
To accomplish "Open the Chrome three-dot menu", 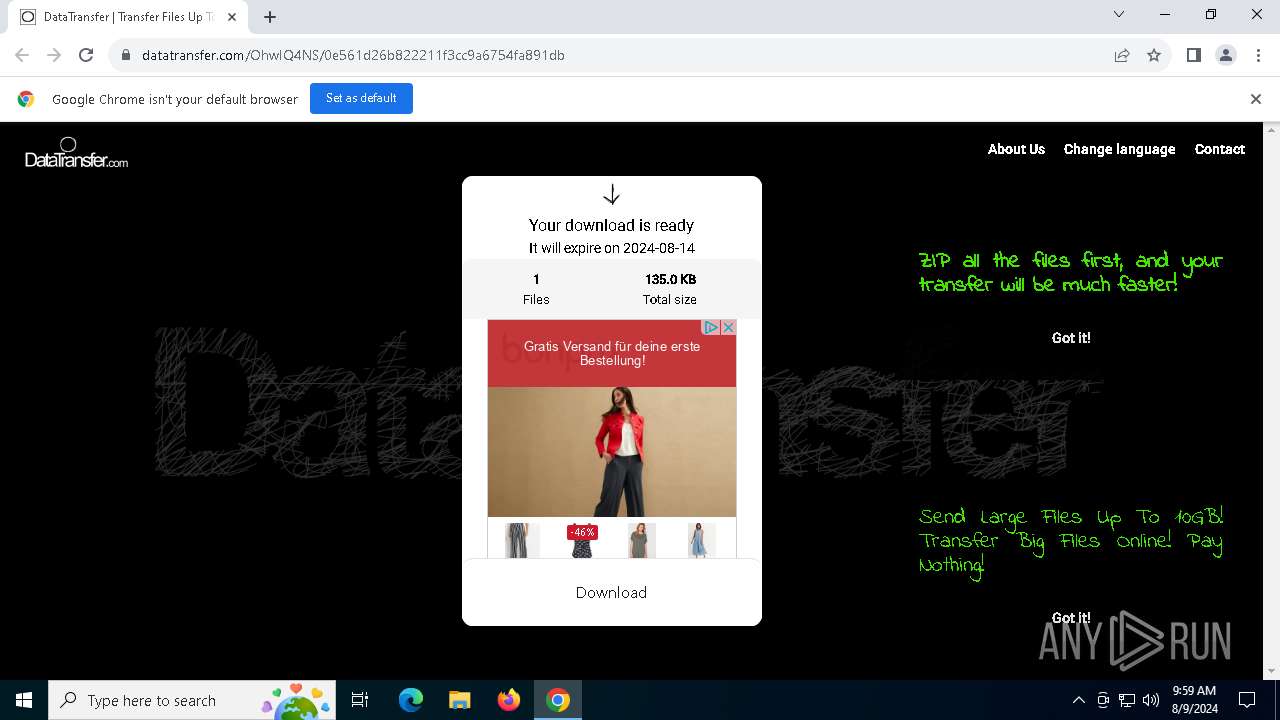I will click(x=1257, y=55).
